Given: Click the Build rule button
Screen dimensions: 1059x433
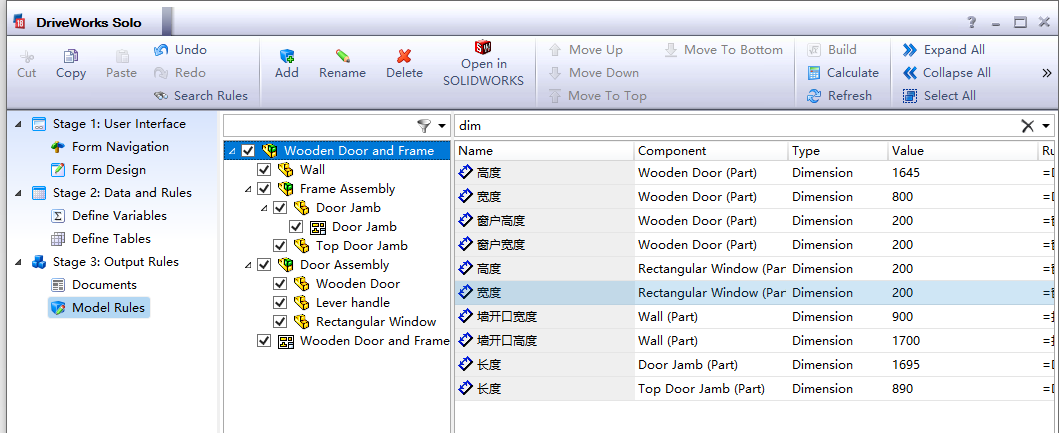Looking at the screenshot, I should coord(831,50).
